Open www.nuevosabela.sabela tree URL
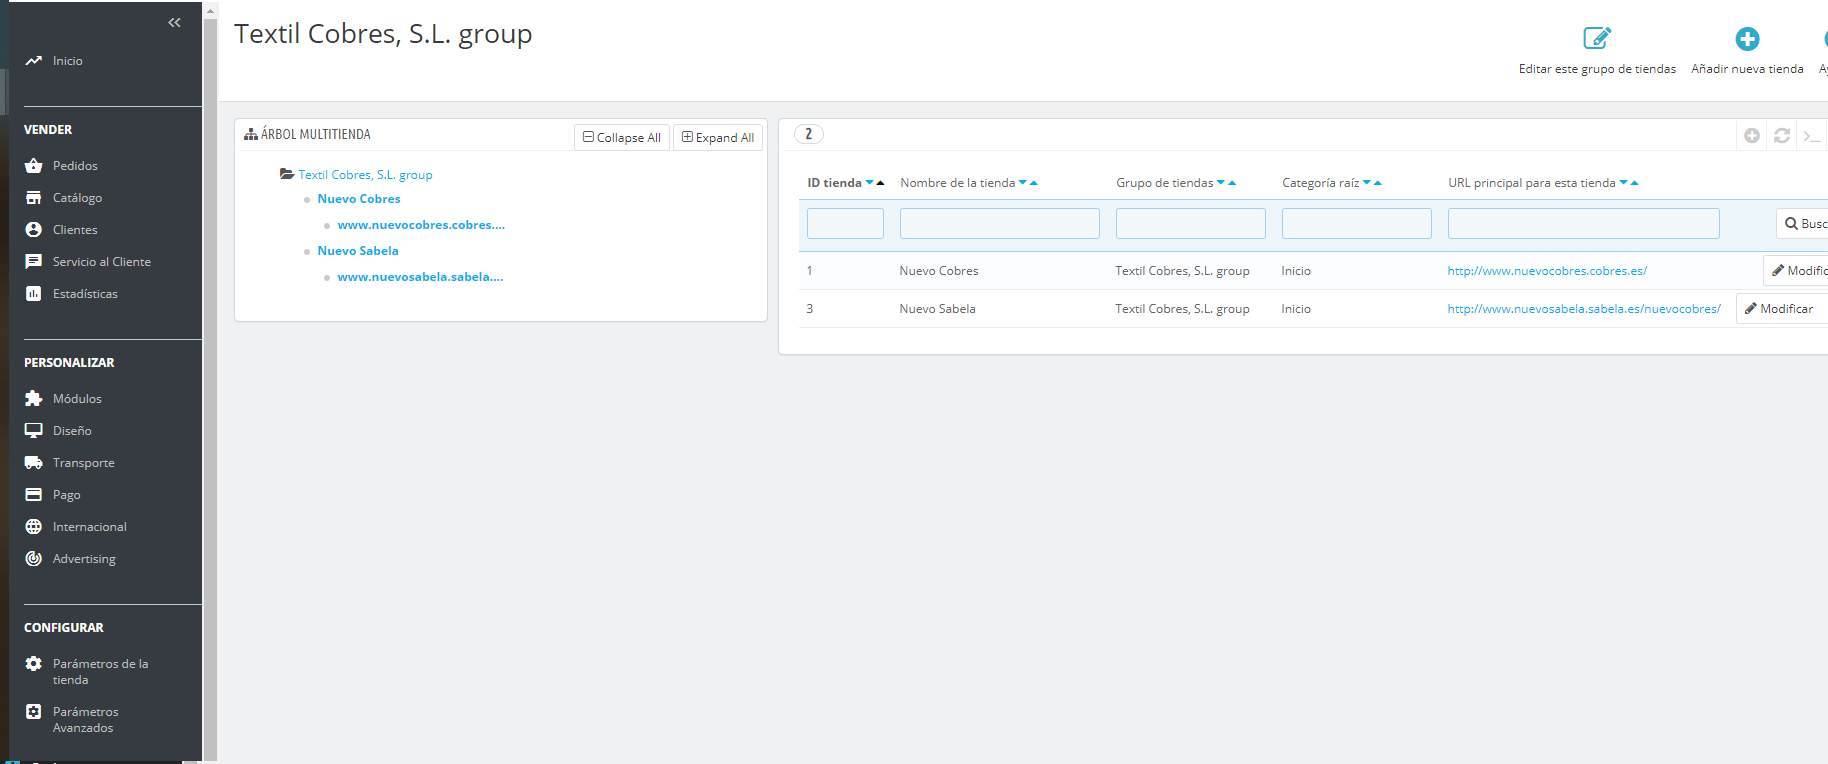This screenshot has width=1828, height=764. [x=420, y=277]
